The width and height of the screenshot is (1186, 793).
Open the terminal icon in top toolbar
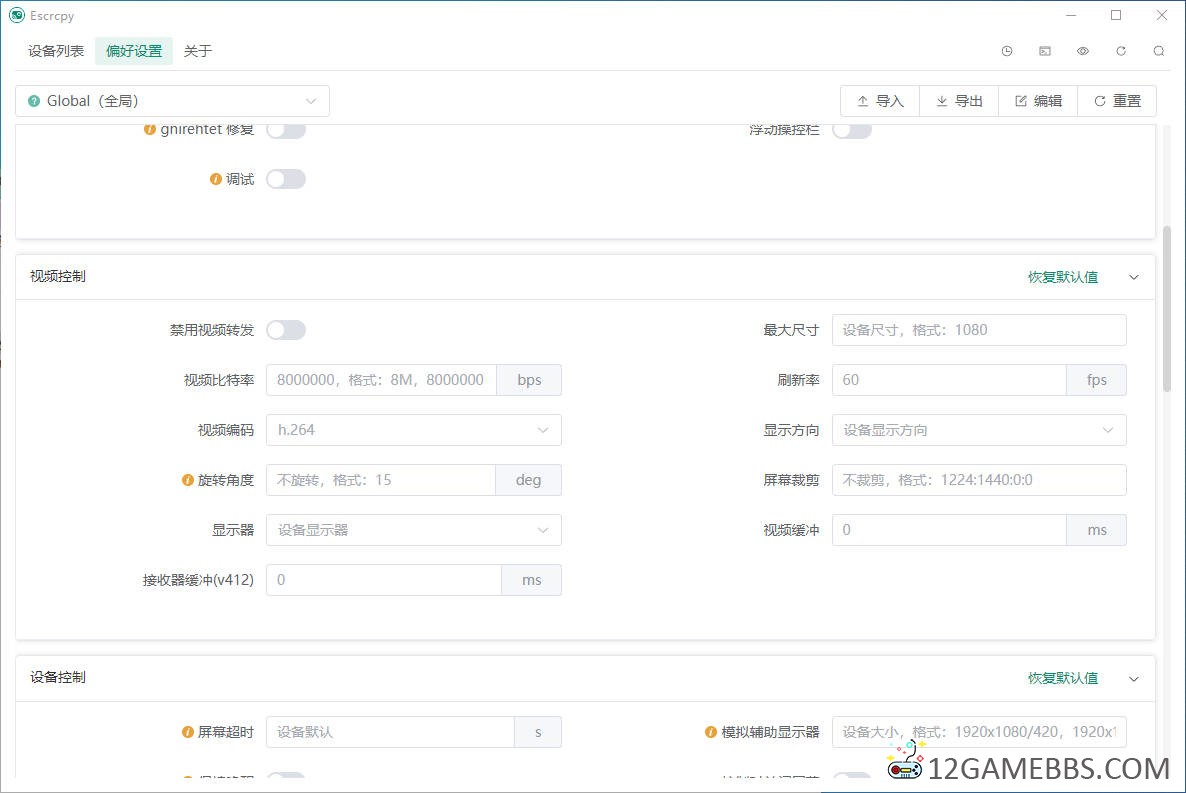pos(1045,51)
